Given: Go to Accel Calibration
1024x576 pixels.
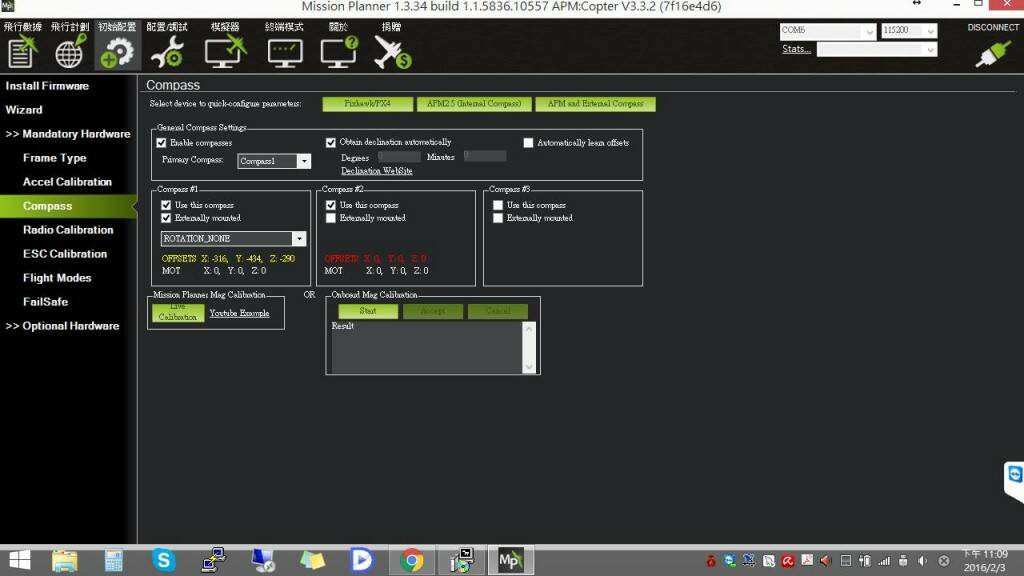Looking at the screenshot, I should click(x=67, y=182).
